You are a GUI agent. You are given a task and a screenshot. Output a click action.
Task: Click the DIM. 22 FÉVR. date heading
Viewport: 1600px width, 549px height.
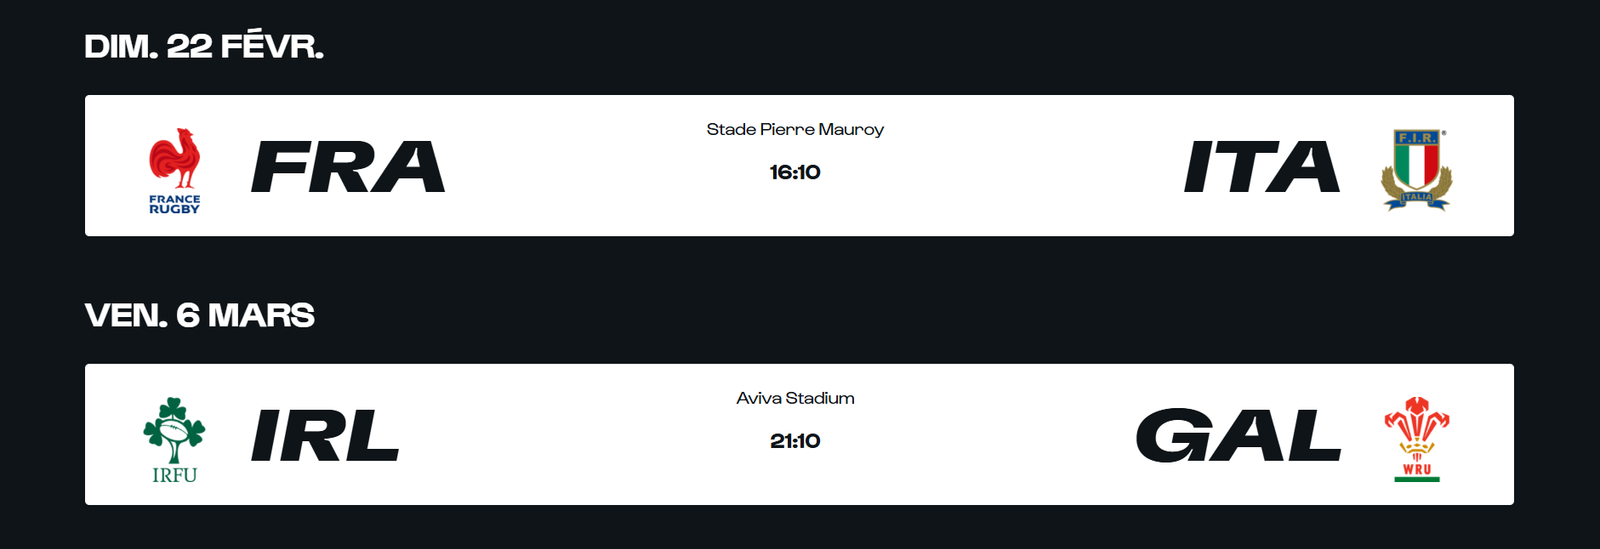click(204, 46)
